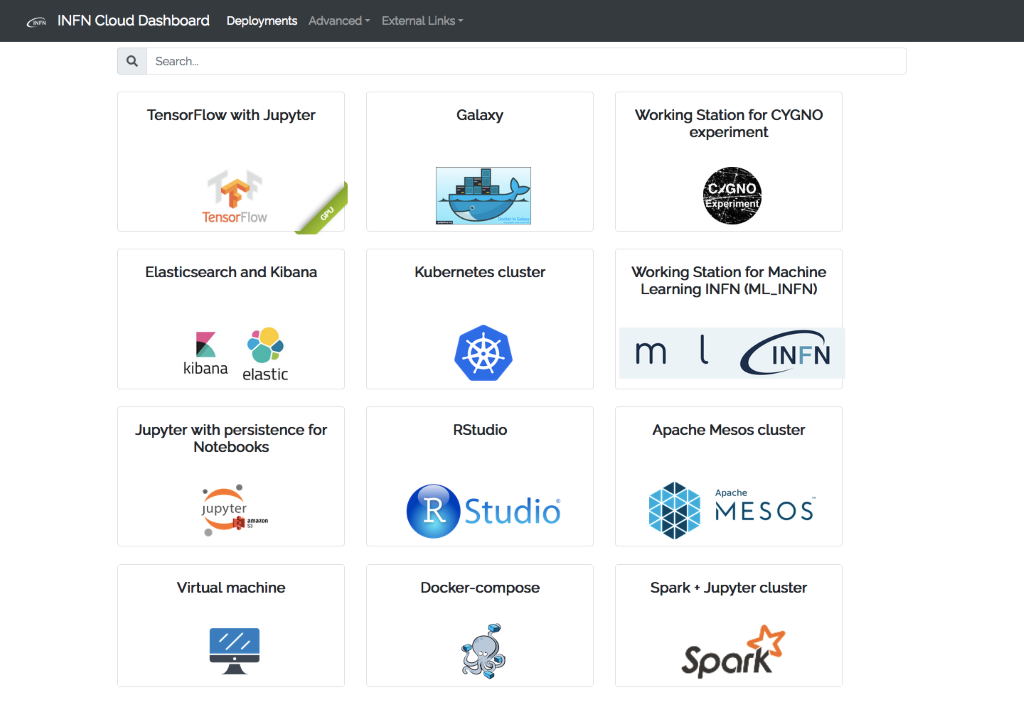Click the ML INFN banner image
Viewport: 1024px width, 705px height.
(732, 353)
